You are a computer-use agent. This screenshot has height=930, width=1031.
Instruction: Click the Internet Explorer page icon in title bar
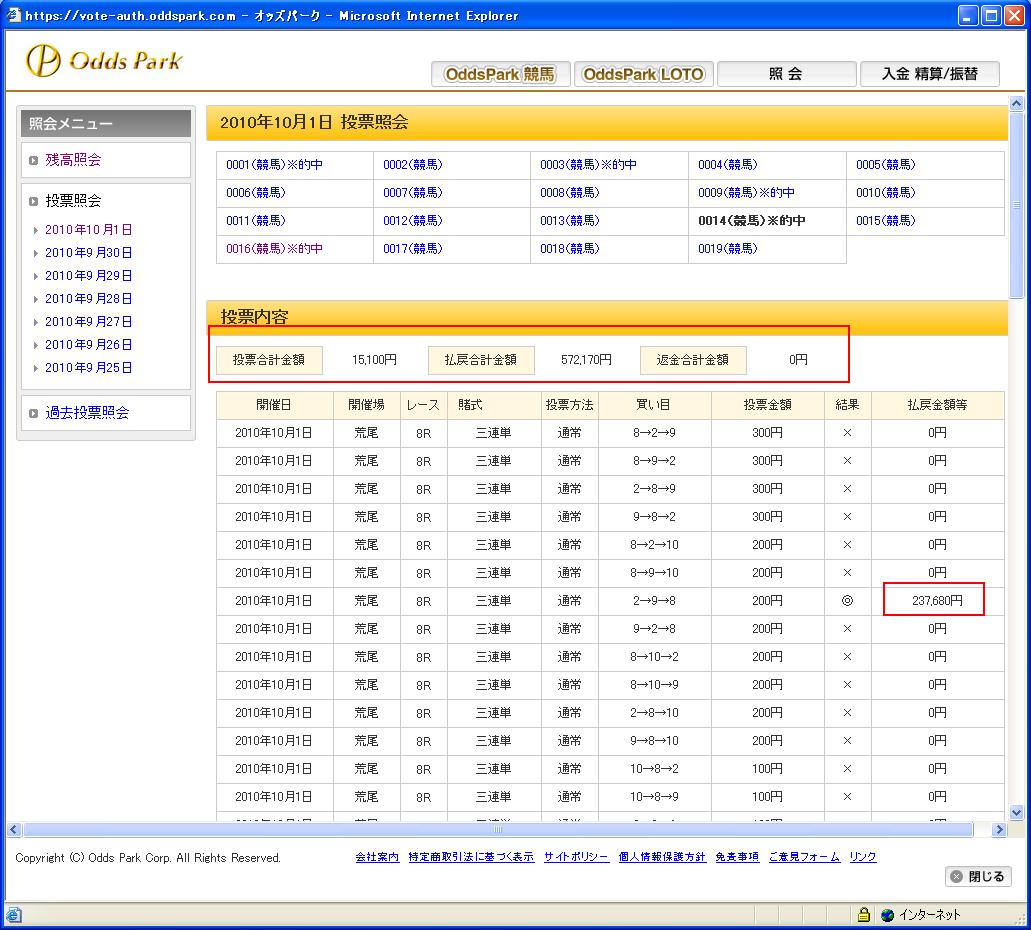(13, 16)
